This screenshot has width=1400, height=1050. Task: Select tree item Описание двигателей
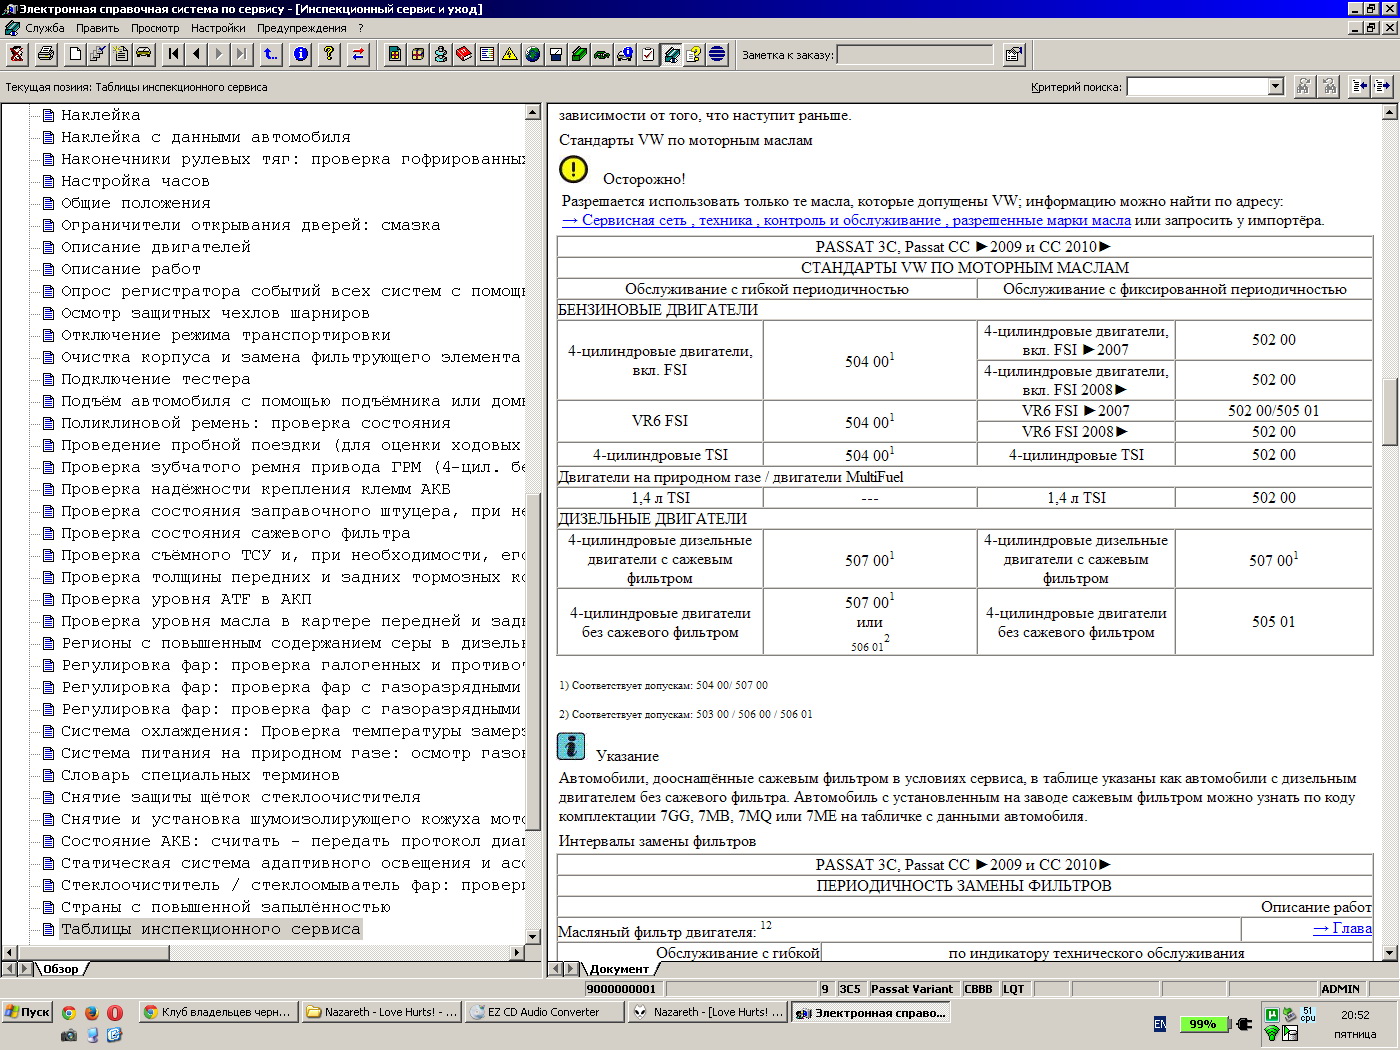point(155,247)
